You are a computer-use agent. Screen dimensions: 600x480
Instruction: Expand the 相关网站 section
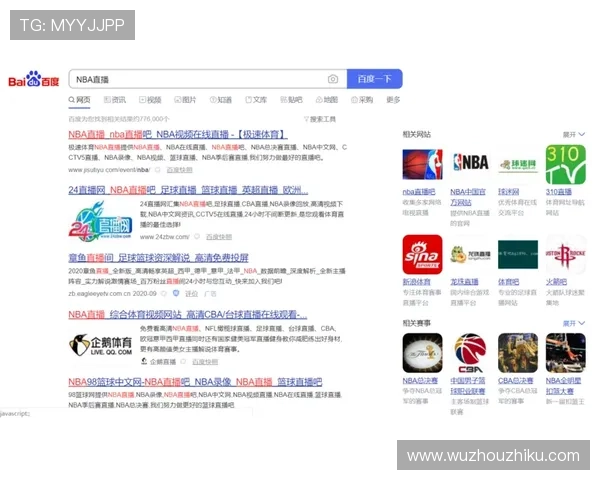[574, 134]
